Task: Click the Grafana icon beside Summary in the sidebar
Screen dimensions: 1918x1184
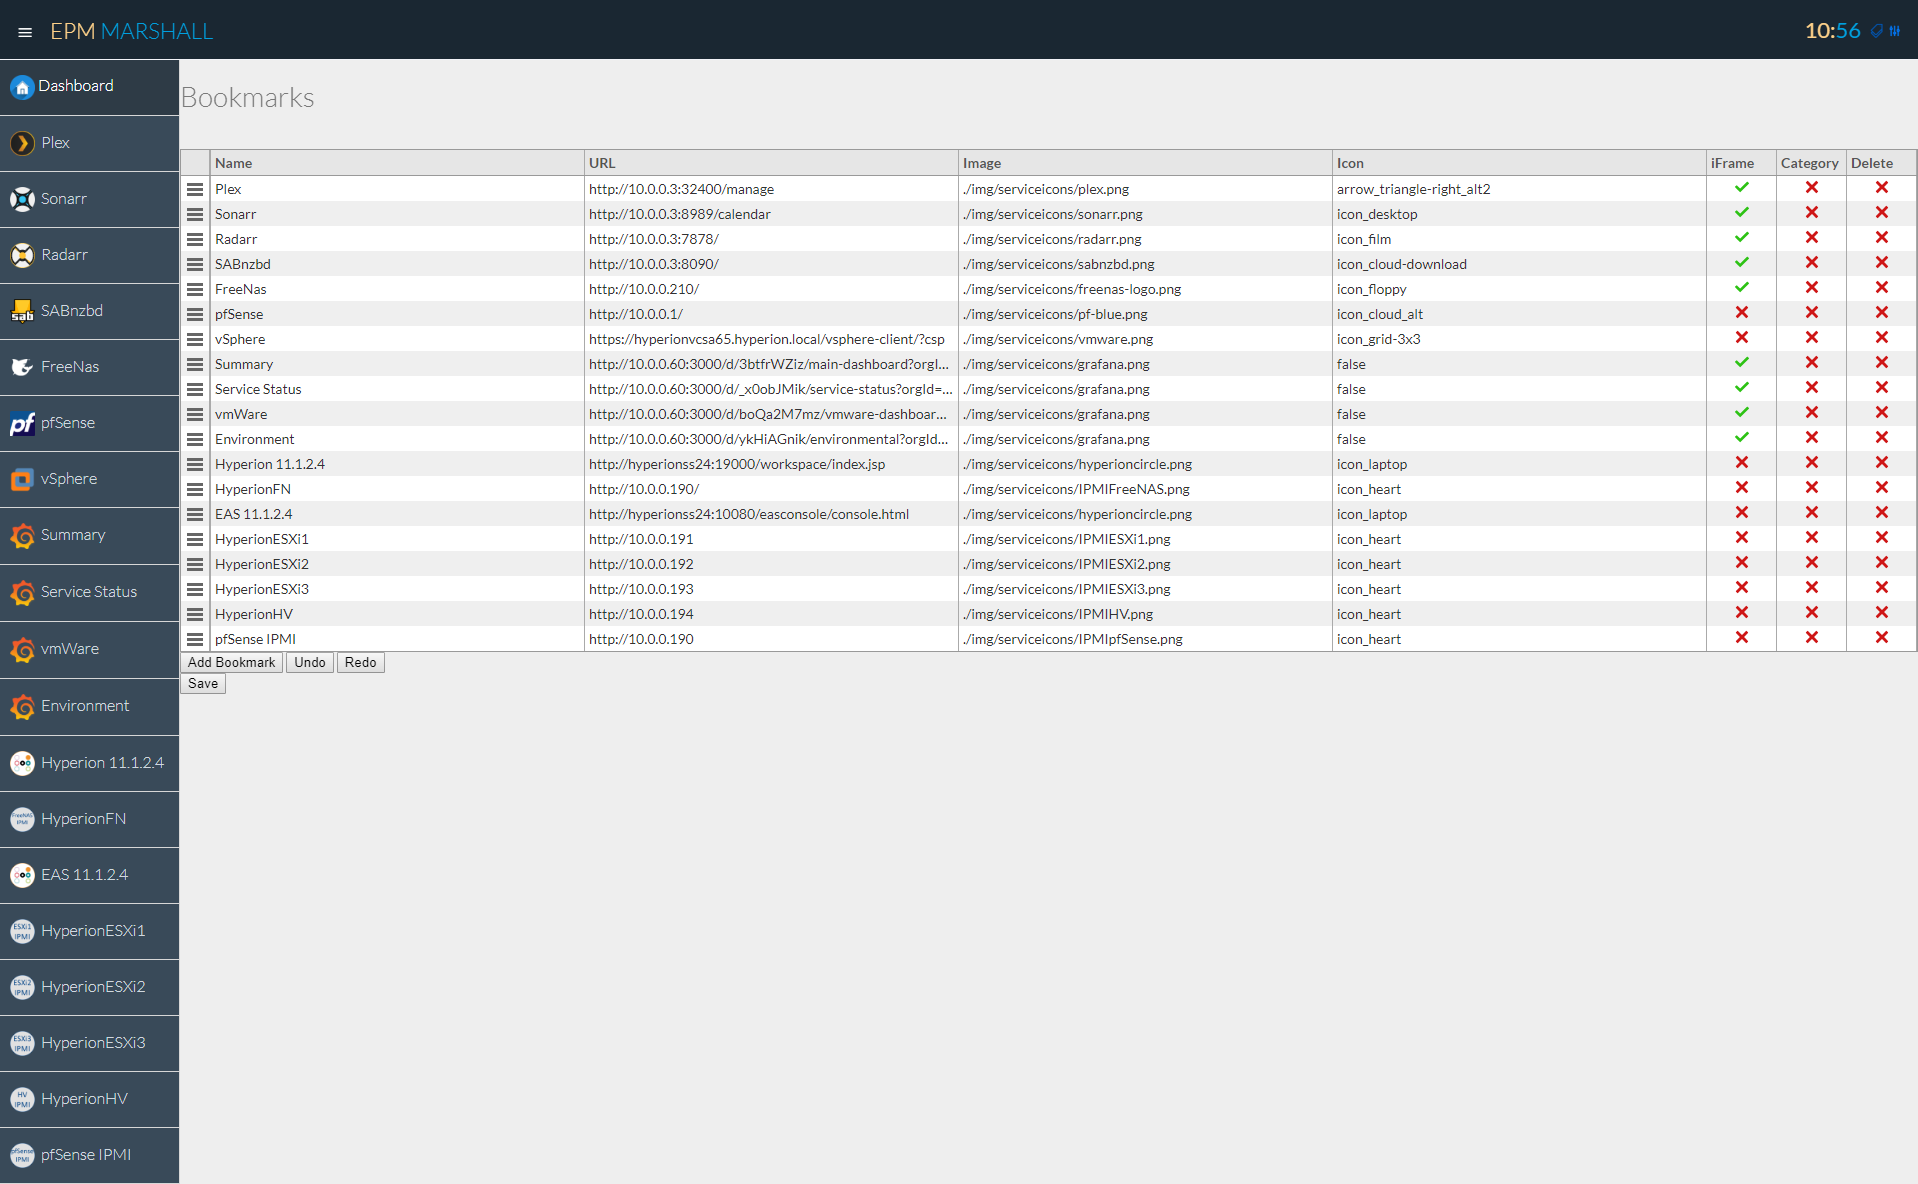Action: [x=22, y=535]
